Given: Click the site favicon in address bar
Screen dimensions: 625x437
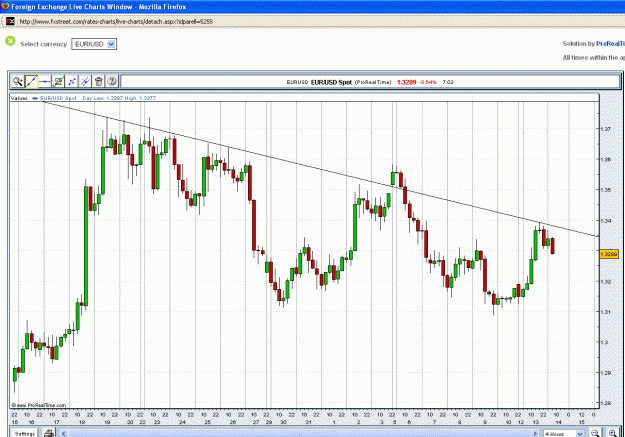Looking at the screenshot, I should 10,21.
